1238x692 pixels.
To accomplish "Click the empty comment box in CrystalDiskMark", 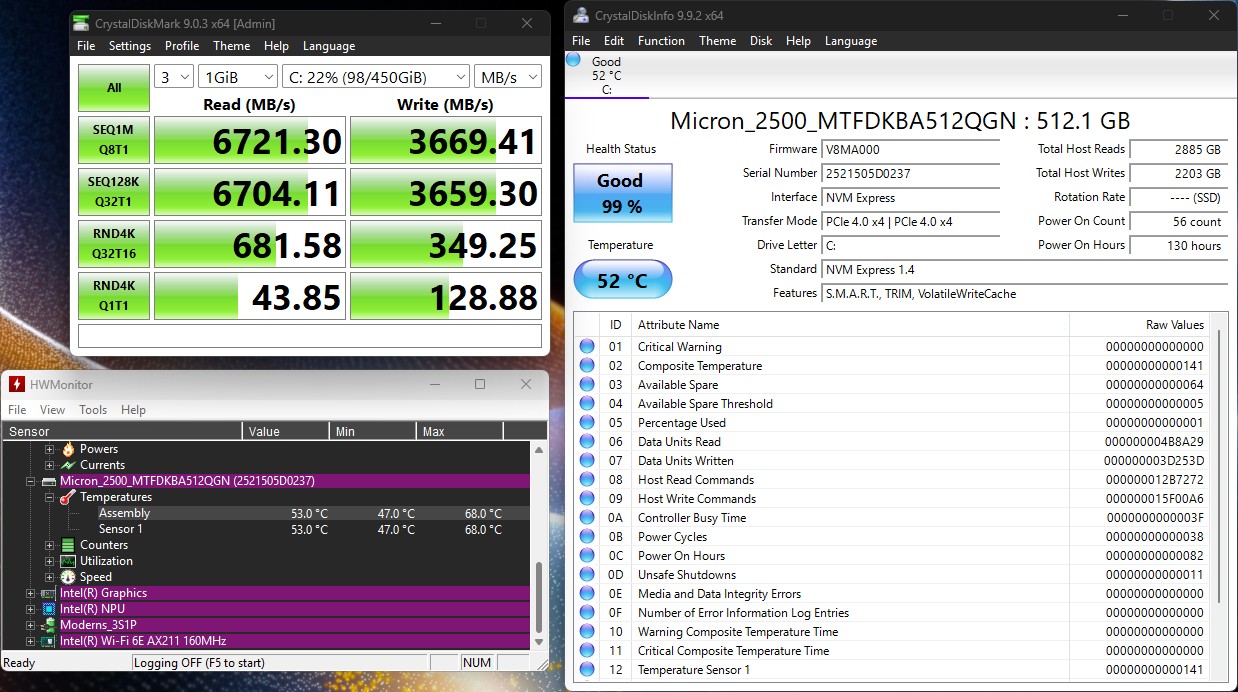I will click(x=310, y=336).
